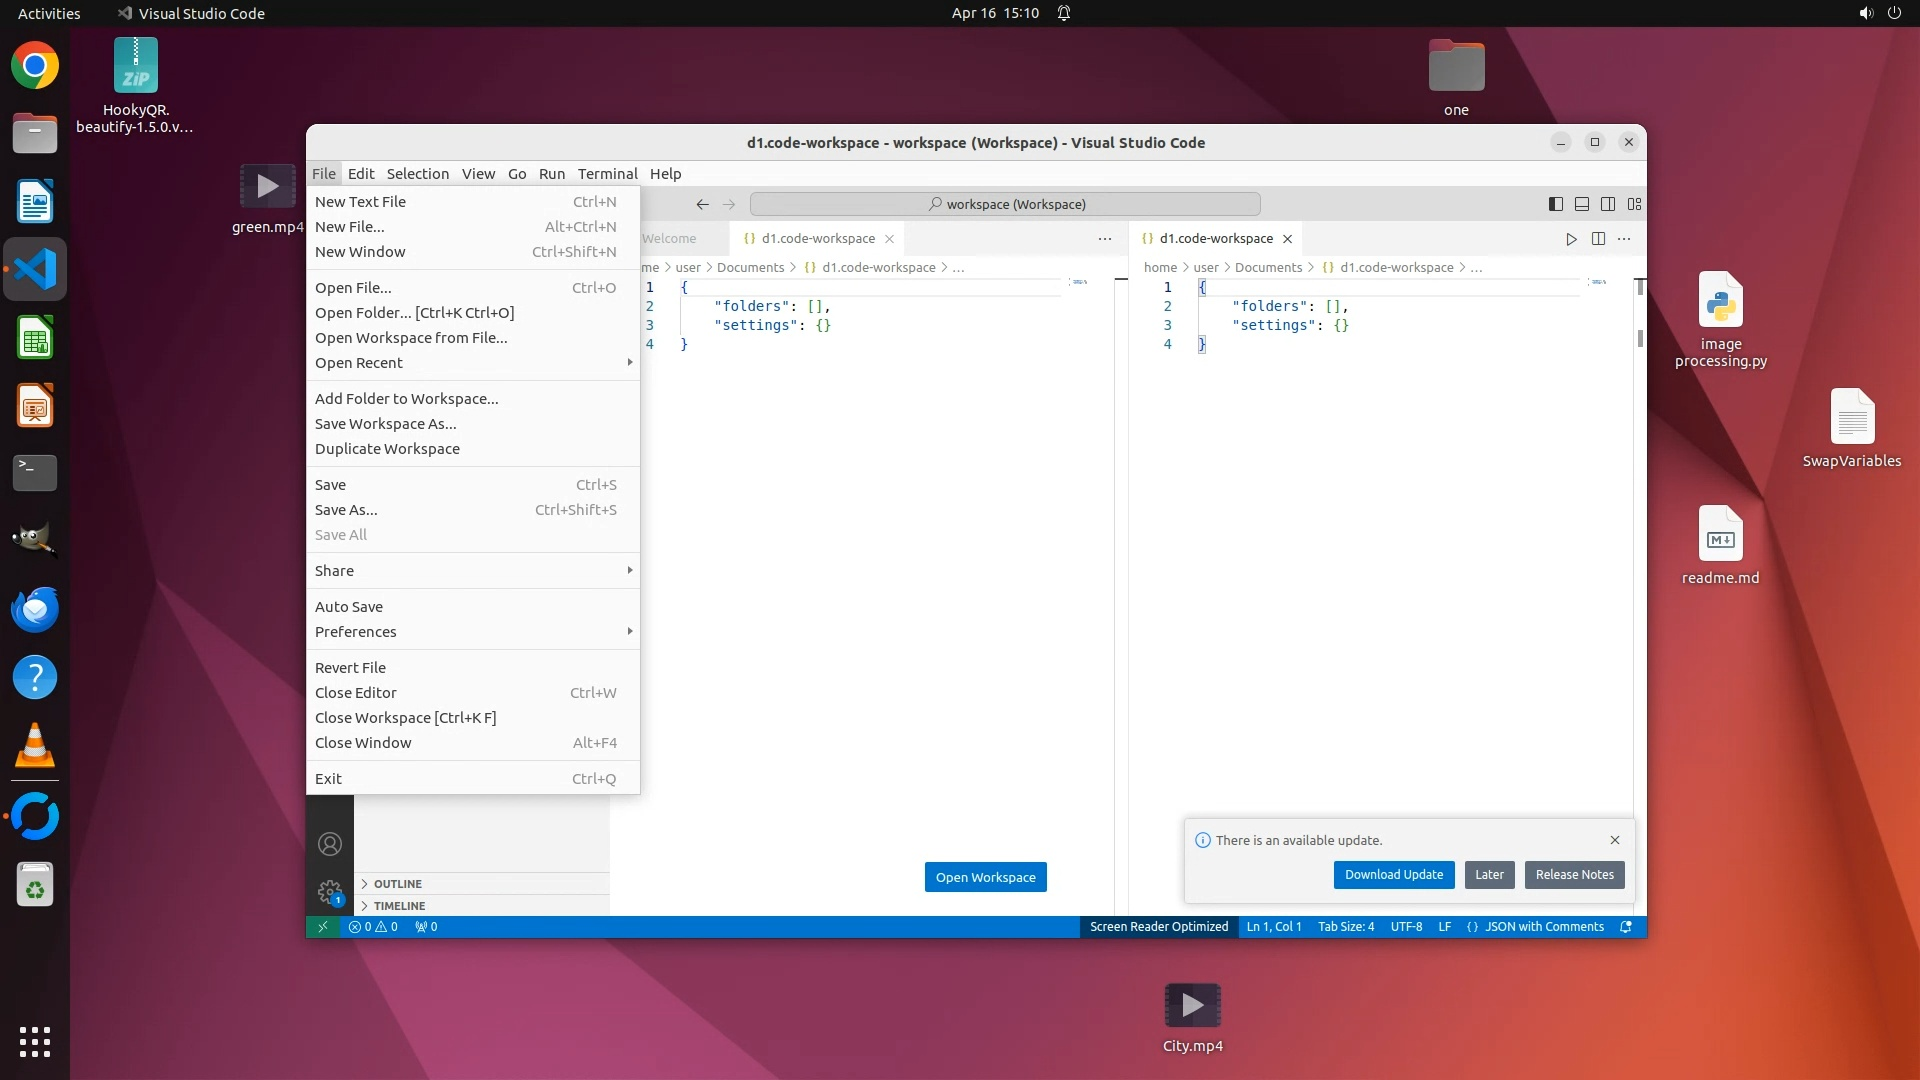1920x1080 pixels.
Task: Click the remote window status bar icon
Action: tap(322, 927)
